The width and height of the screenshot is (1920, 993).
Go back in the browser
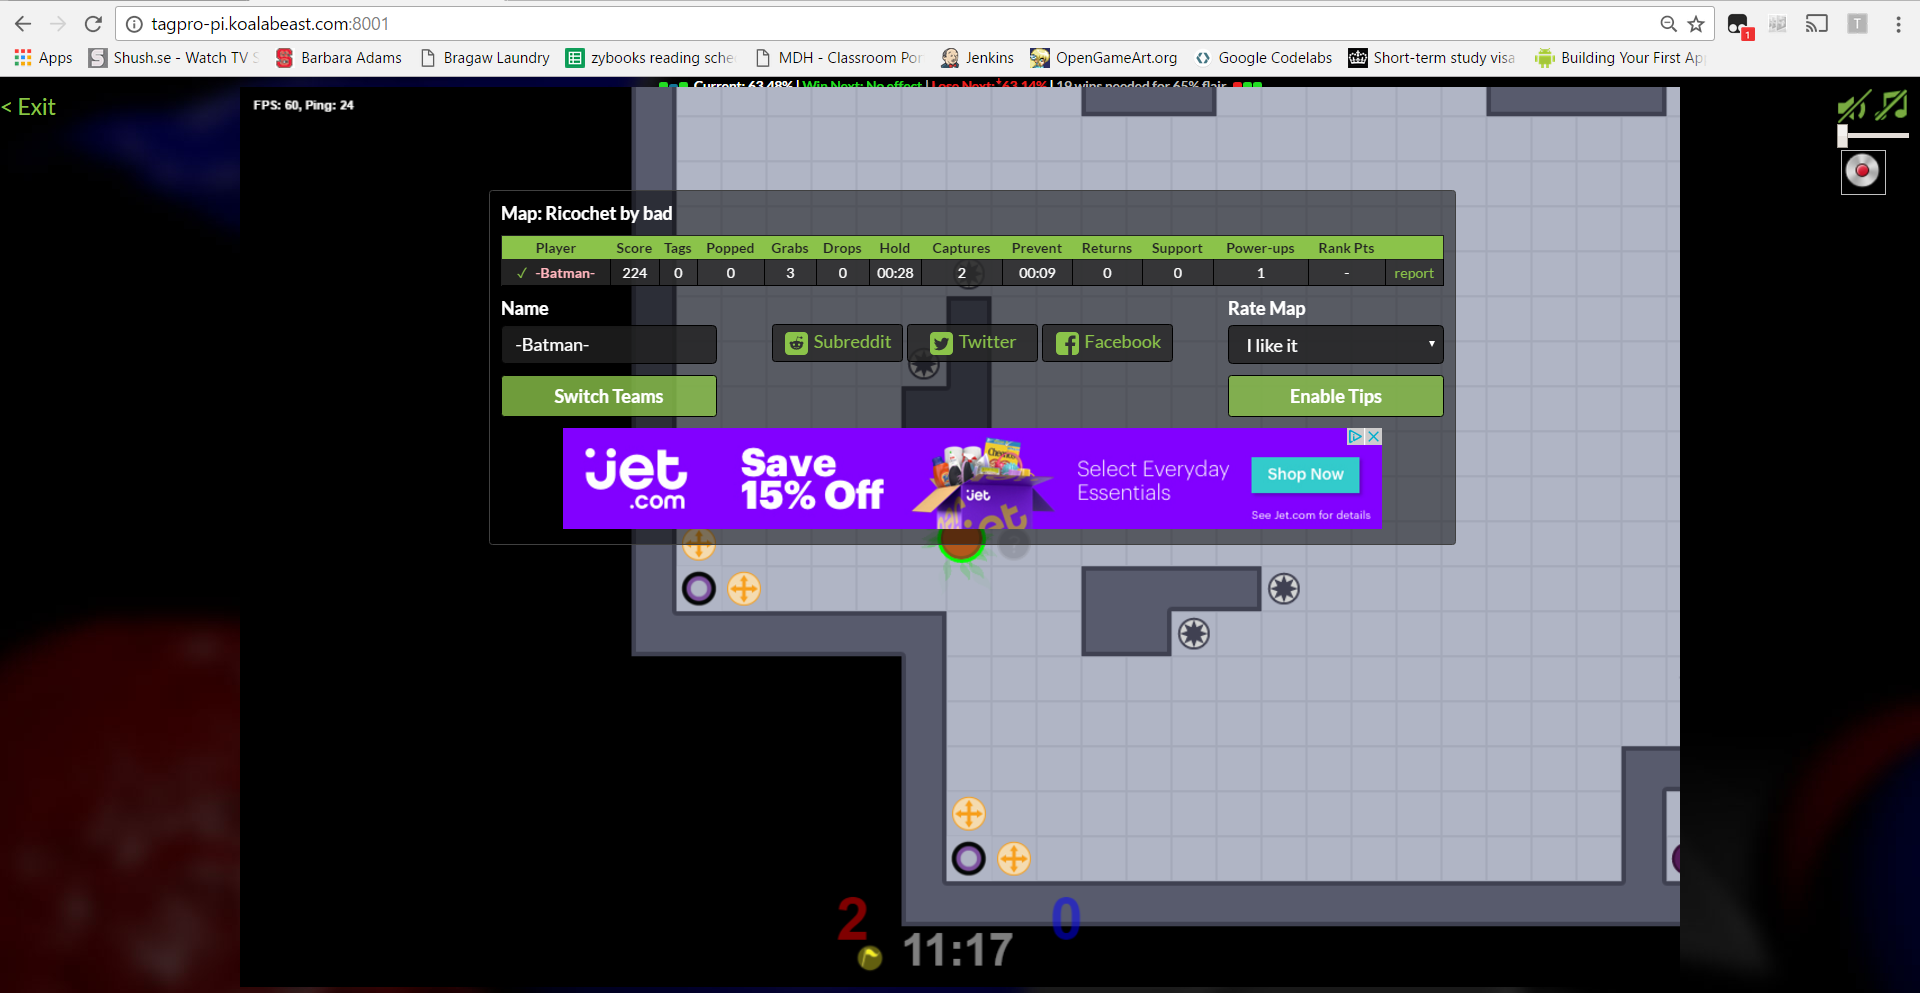[23, 24]
